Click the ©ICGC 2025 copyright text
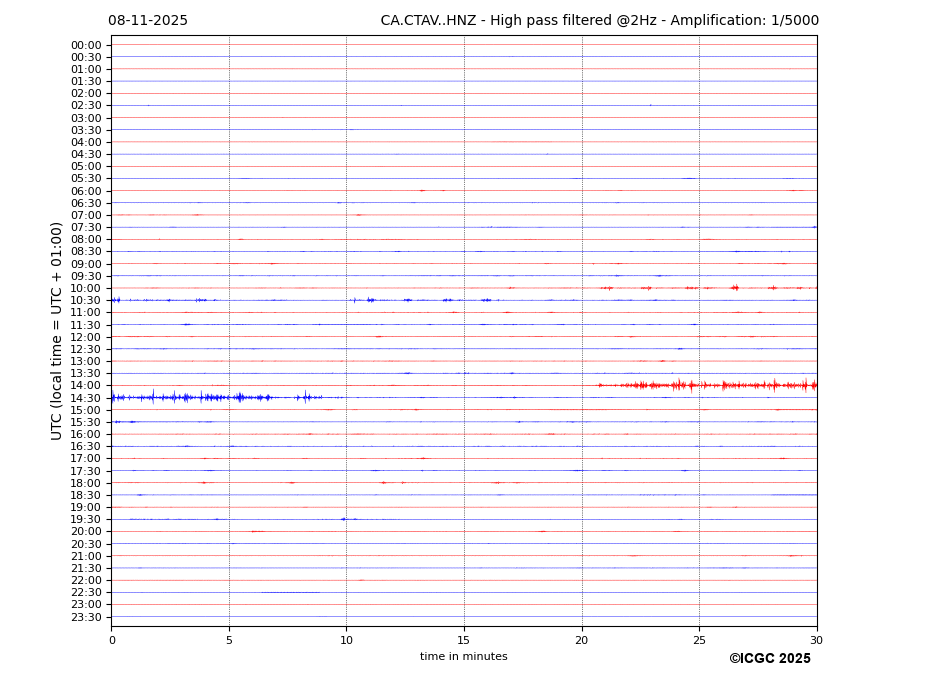 point(769,659)
